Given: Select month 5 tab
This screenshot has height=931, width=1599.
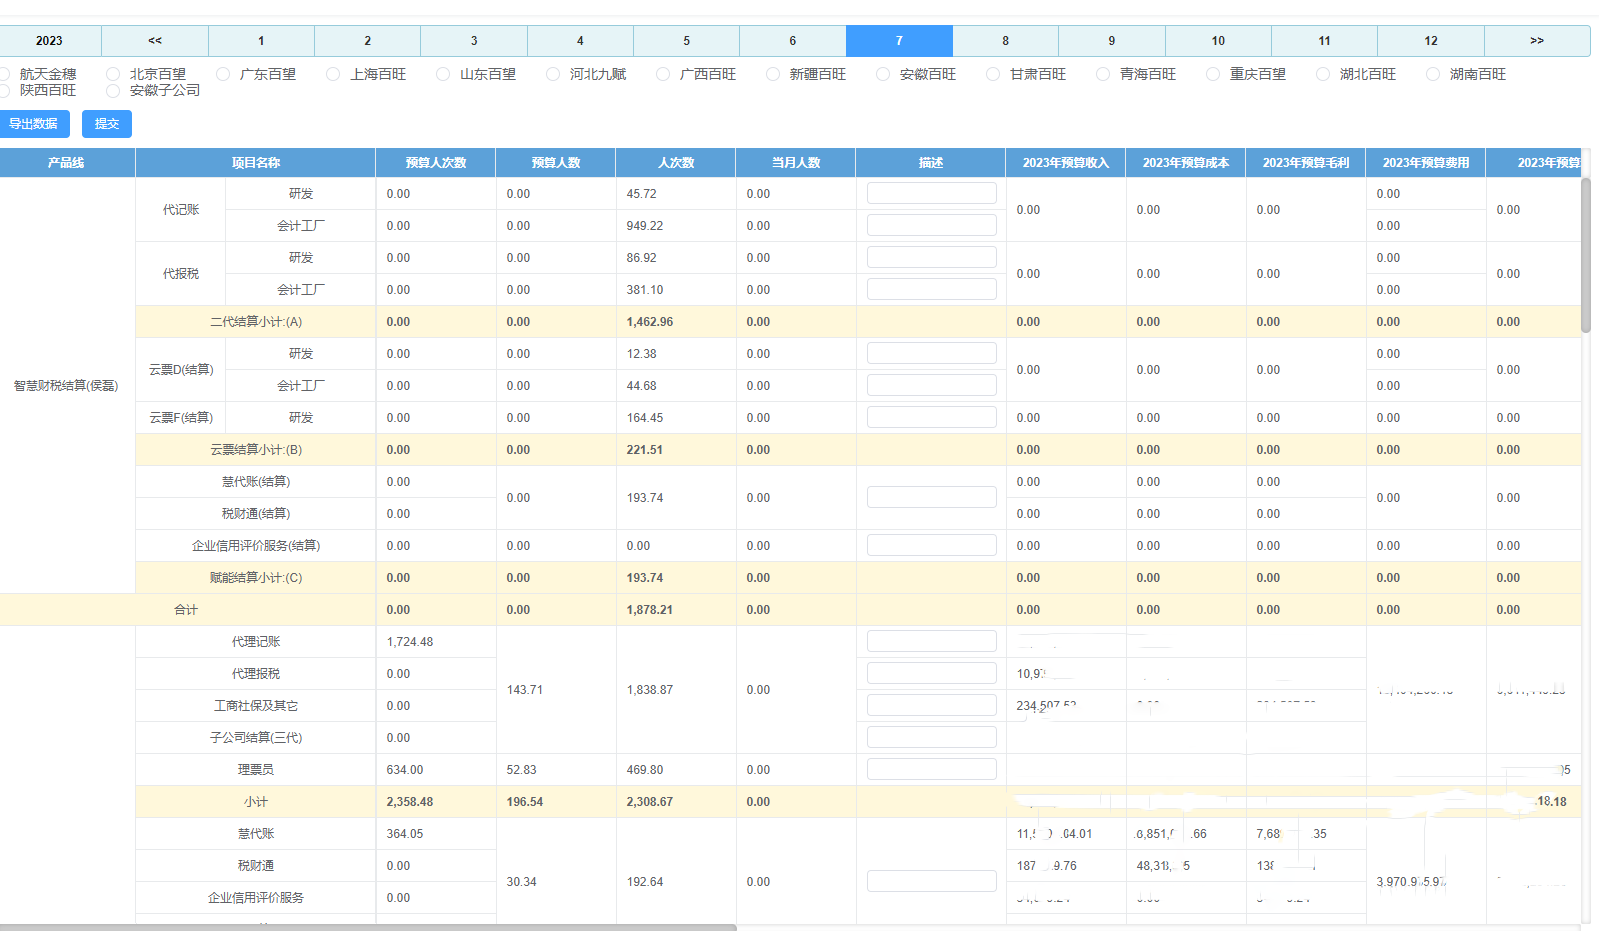Looking at the screenshot, I should tap(687, 41).
